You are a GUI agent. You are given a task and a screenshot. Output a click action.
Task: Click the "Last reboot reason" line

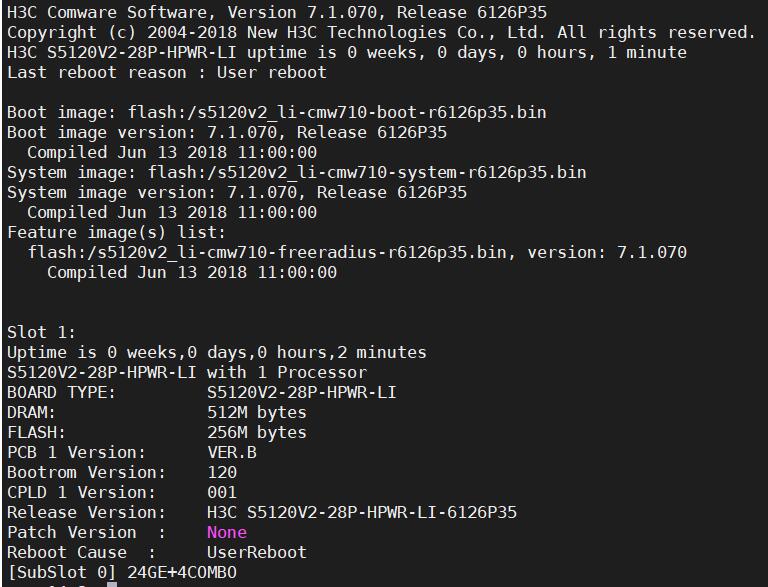(166, 72)
